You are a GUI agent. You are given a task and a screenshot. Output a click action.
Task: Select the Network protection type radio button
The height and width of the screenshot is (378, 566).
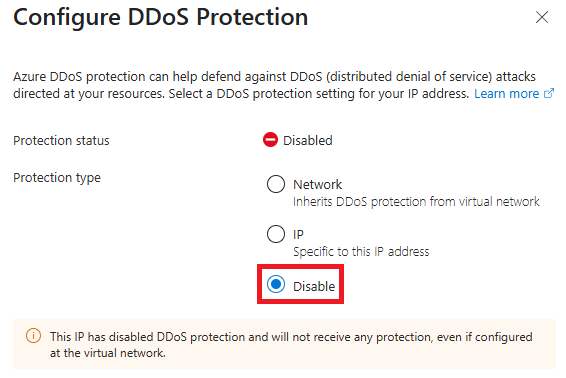276,184
